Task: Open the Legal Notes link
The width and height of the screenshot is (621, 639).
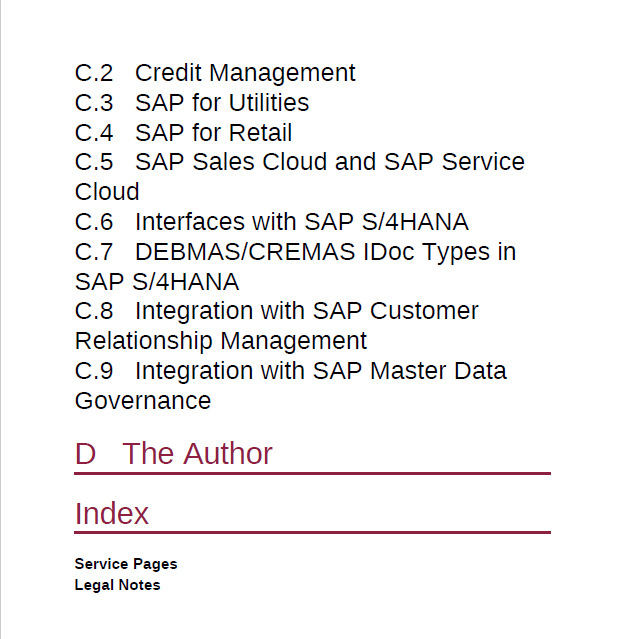Action: pos(117,585)
